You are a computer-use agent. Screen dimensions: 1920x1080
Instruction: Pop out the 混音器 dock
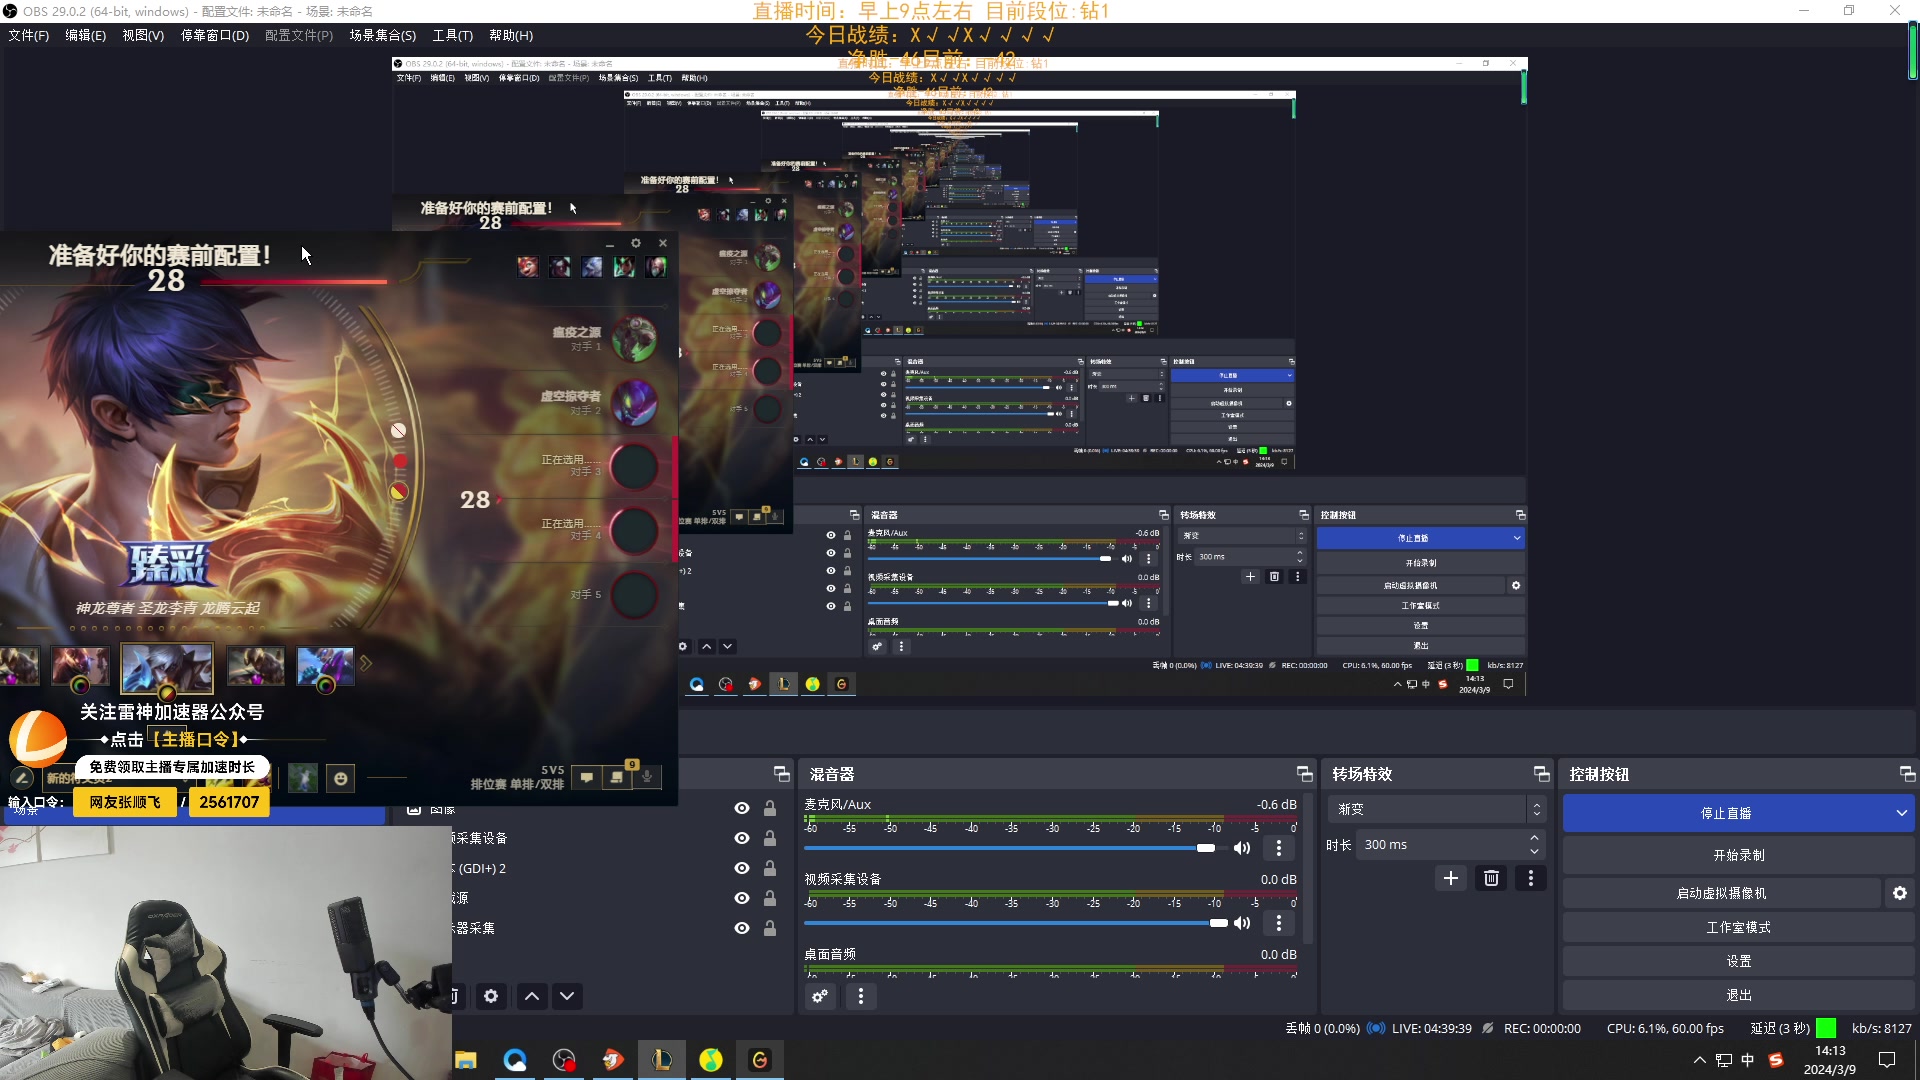1304,774
